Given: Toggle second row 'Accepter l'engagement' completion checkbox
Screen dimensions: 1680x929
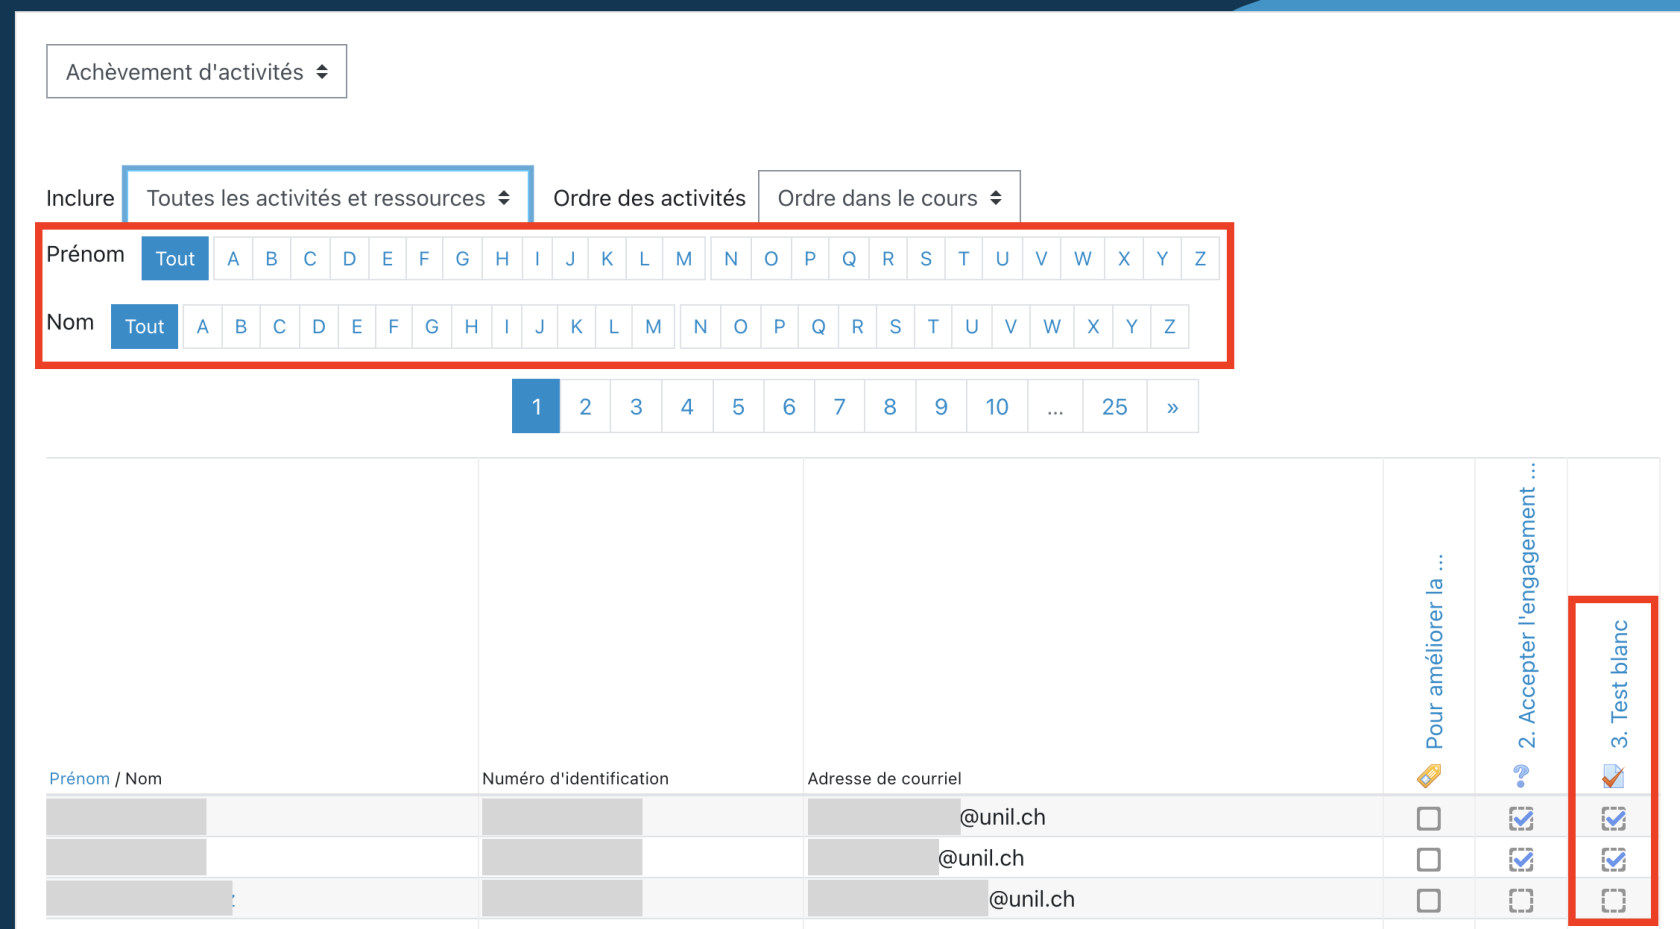Looking at the screenshot, I should 1521,859.
